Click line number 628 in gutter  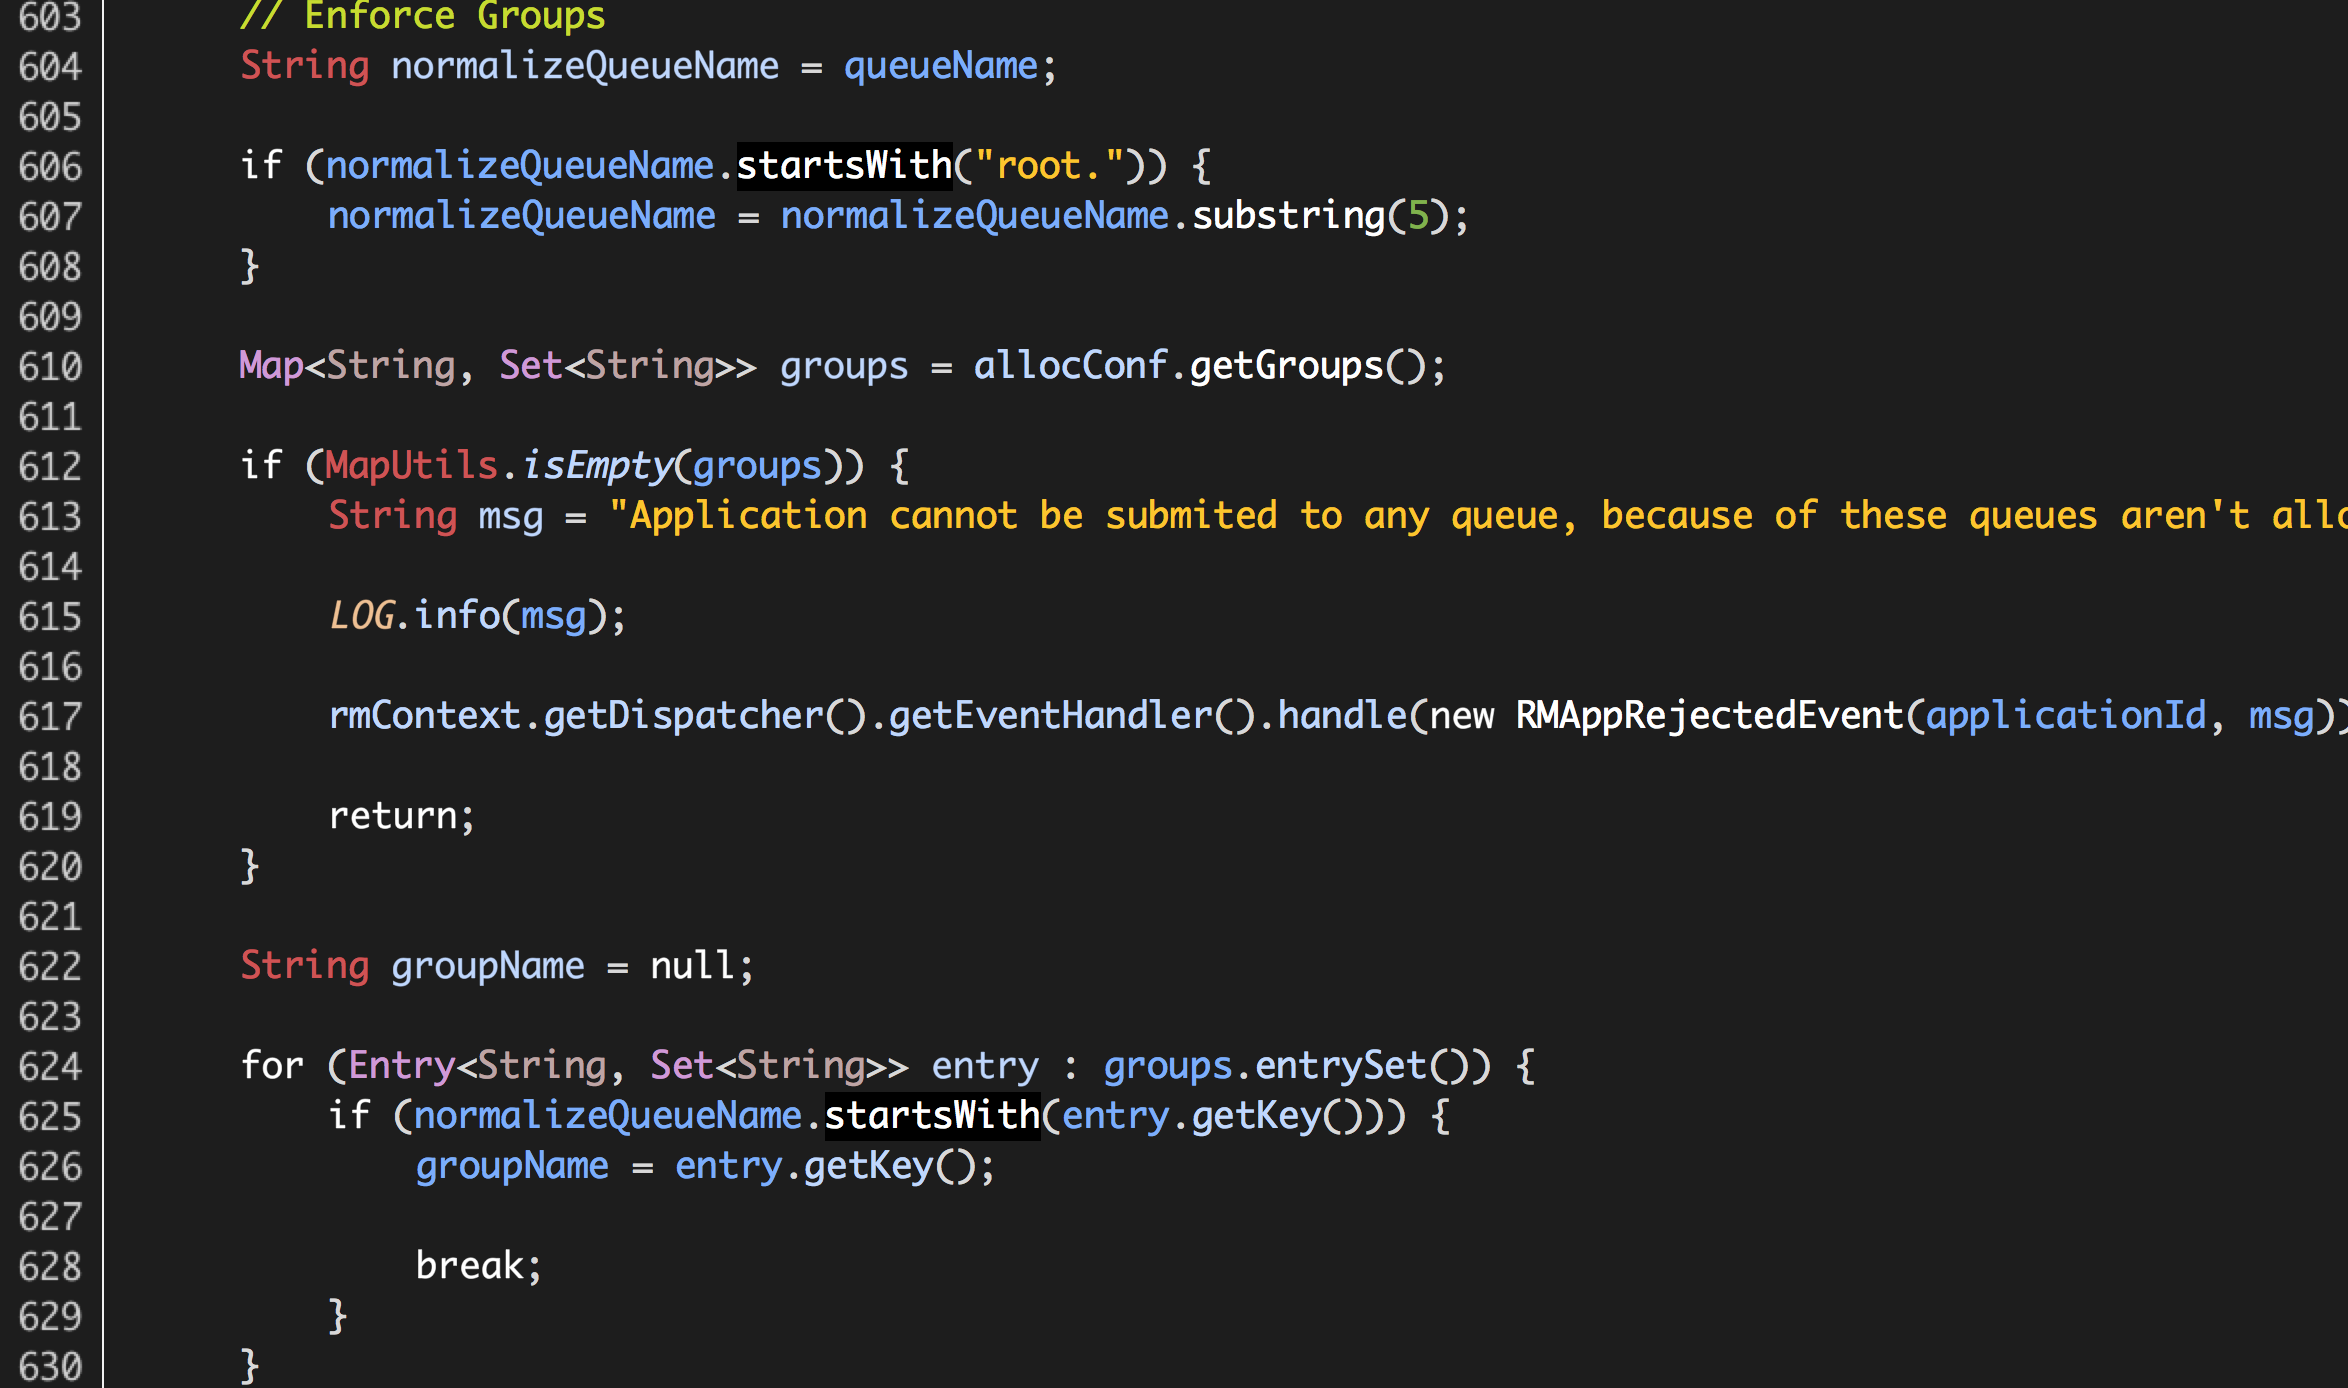[x=50, y=1267]
